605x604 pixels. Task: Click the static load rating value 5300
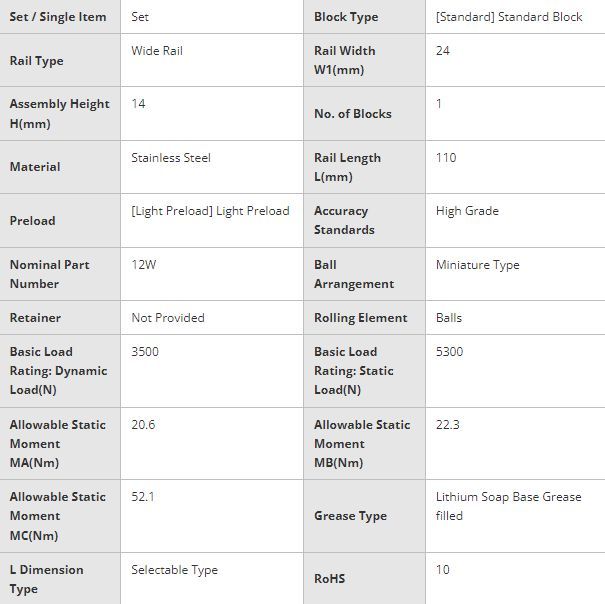click(x=450, y=352)
